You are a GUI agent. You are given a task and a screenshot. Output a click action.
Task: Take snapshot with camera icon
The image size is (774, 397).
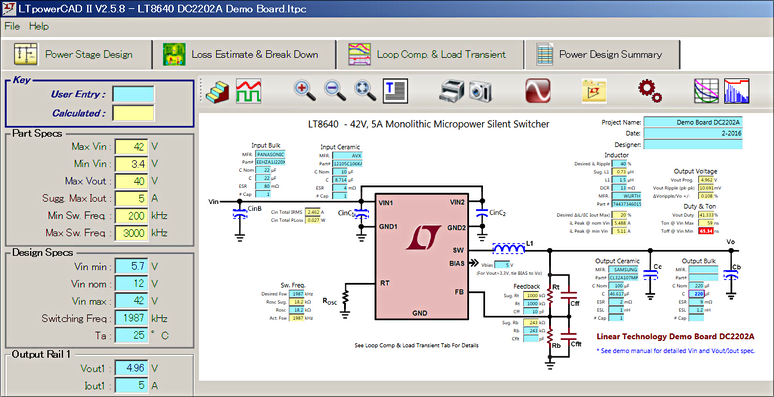480,92
